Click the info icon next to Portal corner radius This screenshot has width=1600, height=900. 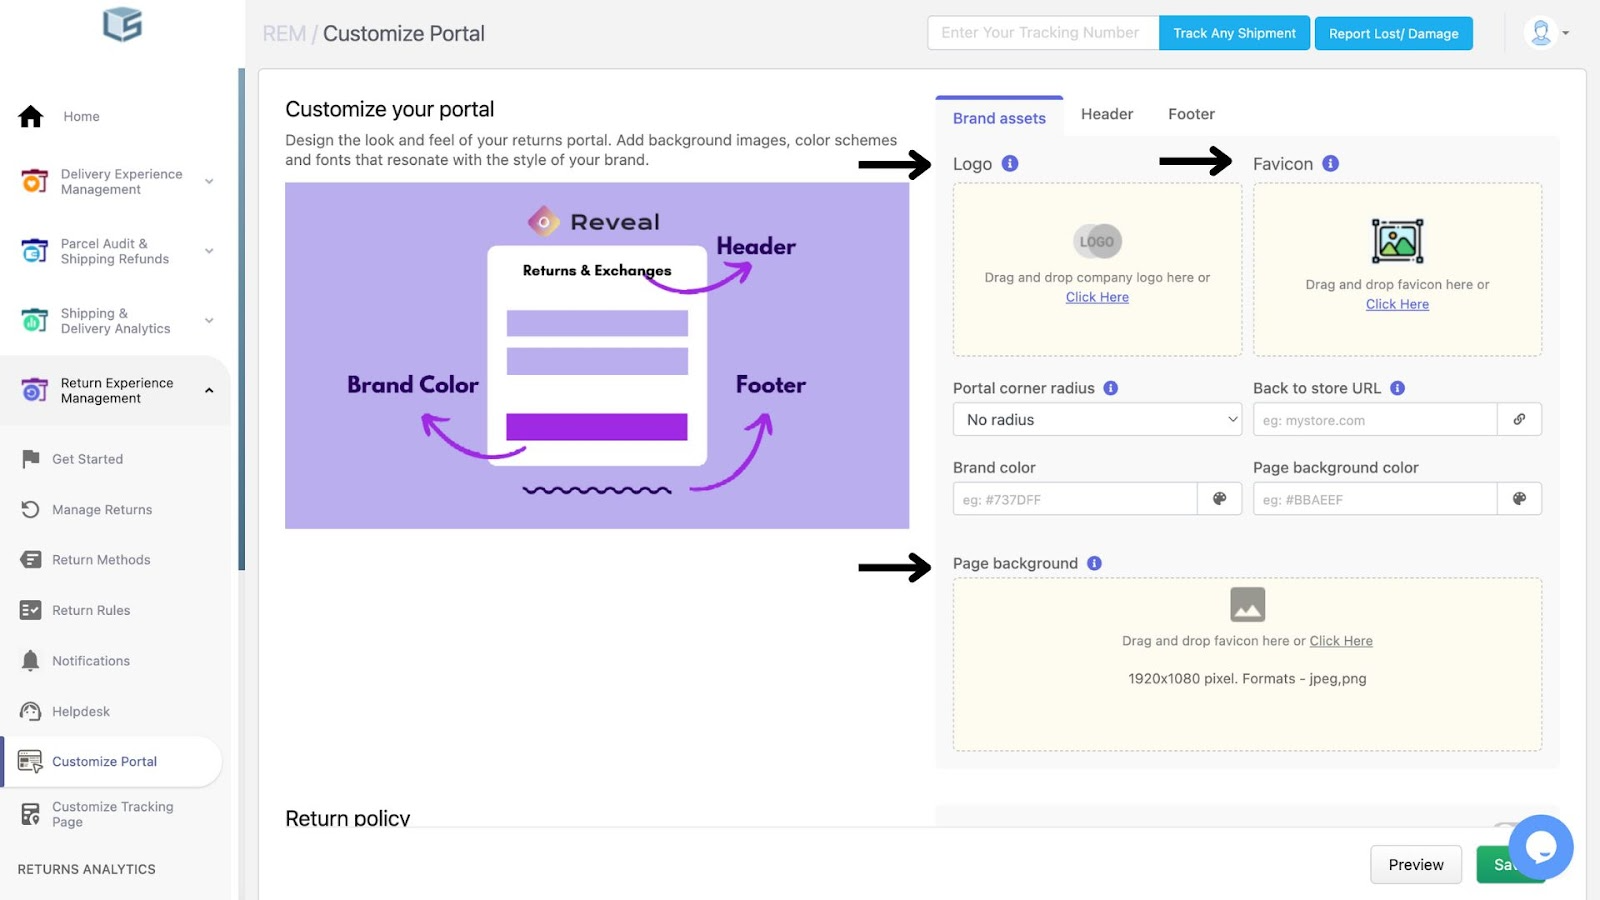pyautogui.click(x=1110, y=388)
